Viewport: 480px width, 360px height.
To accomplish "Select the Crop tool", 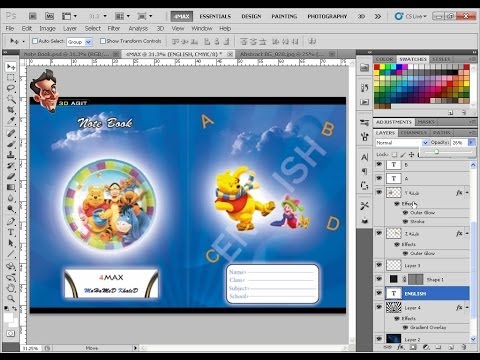I will (x=11, y=110).
